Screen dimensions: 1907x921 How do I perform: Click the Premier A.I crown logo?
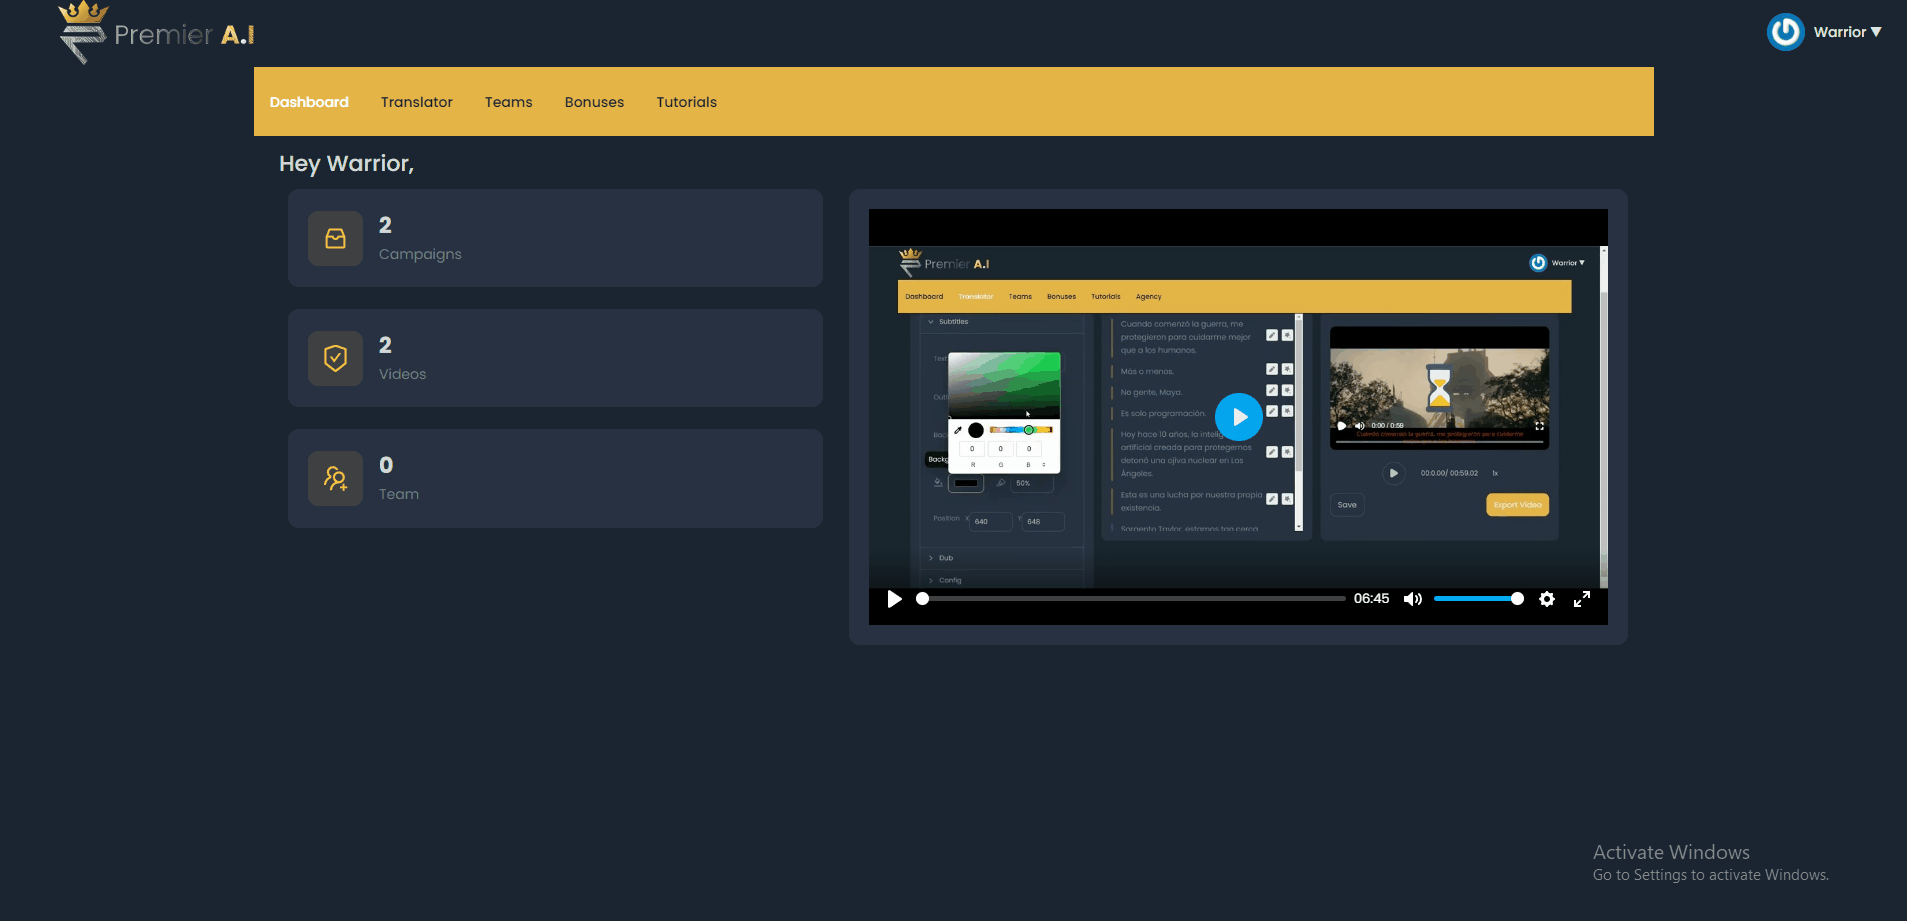coord(82,32)
